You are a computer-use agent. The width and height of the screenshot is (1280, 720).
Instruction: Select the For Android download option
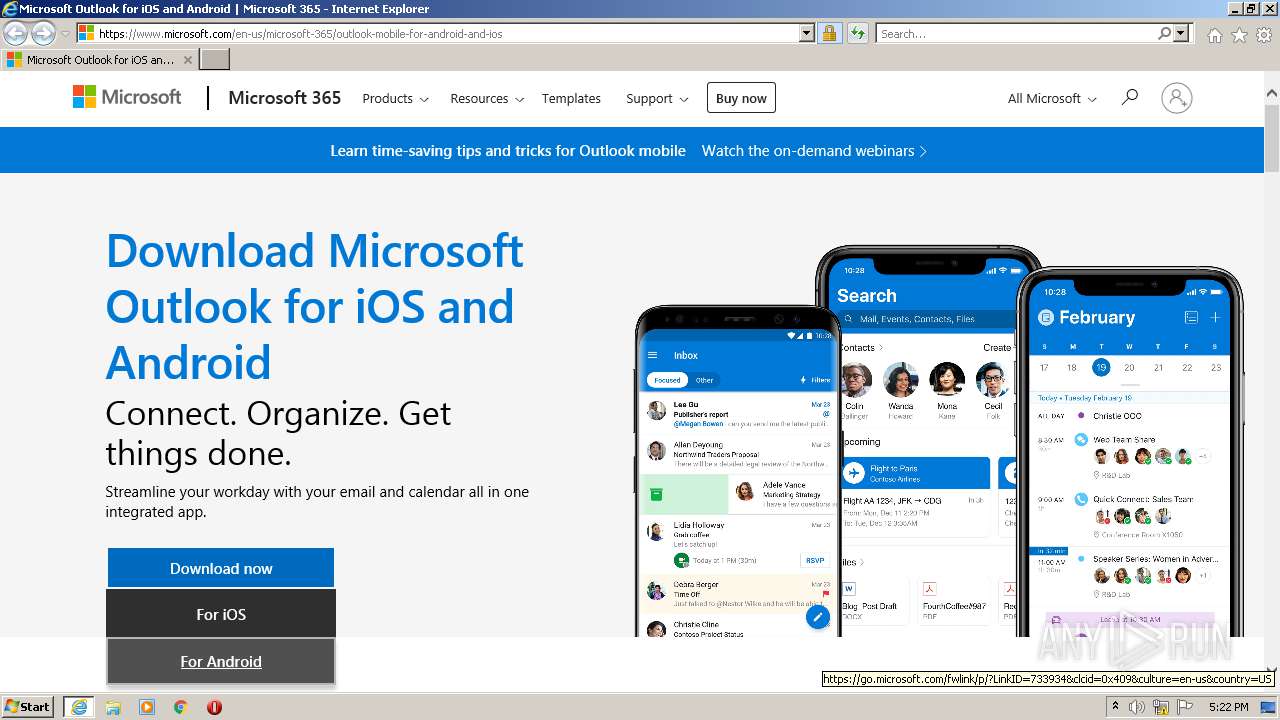[221, 661]
